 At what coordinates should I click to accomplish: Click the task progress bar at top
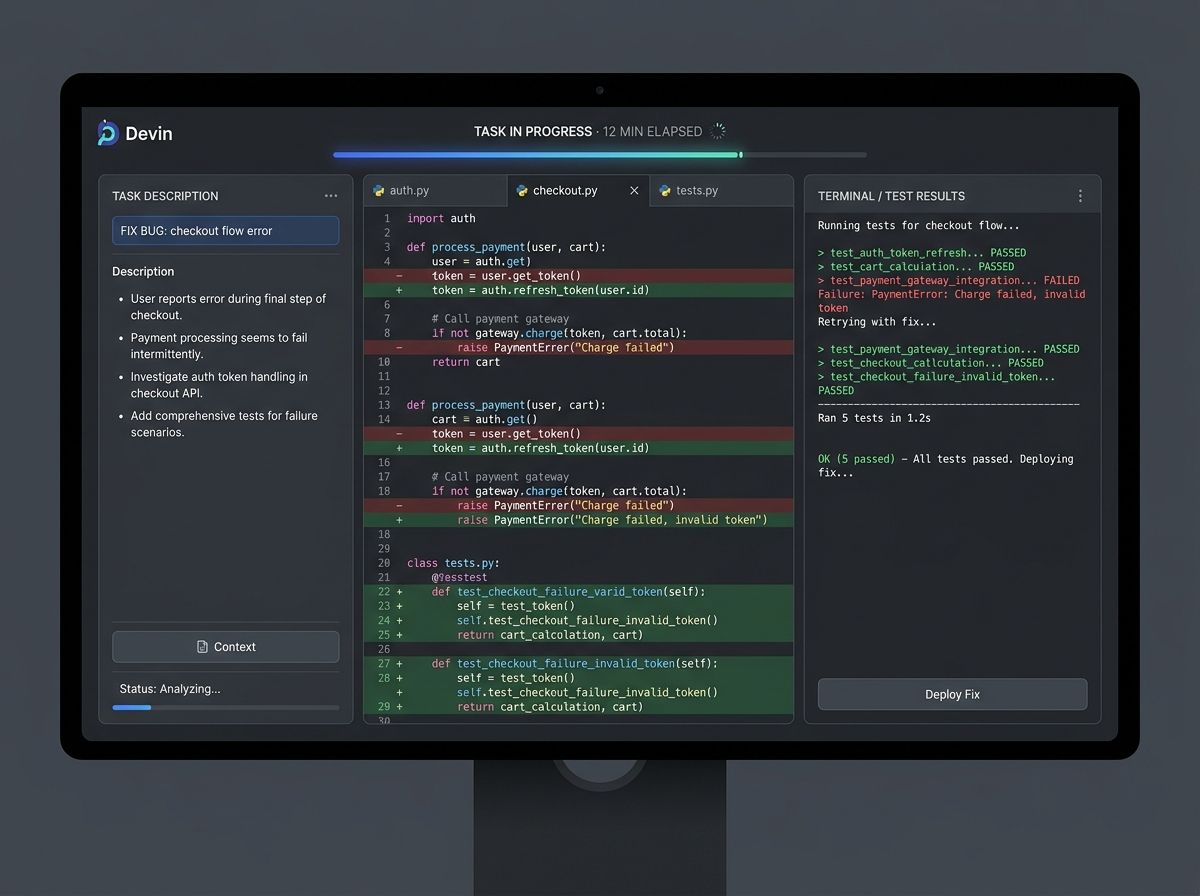[600, 155]
